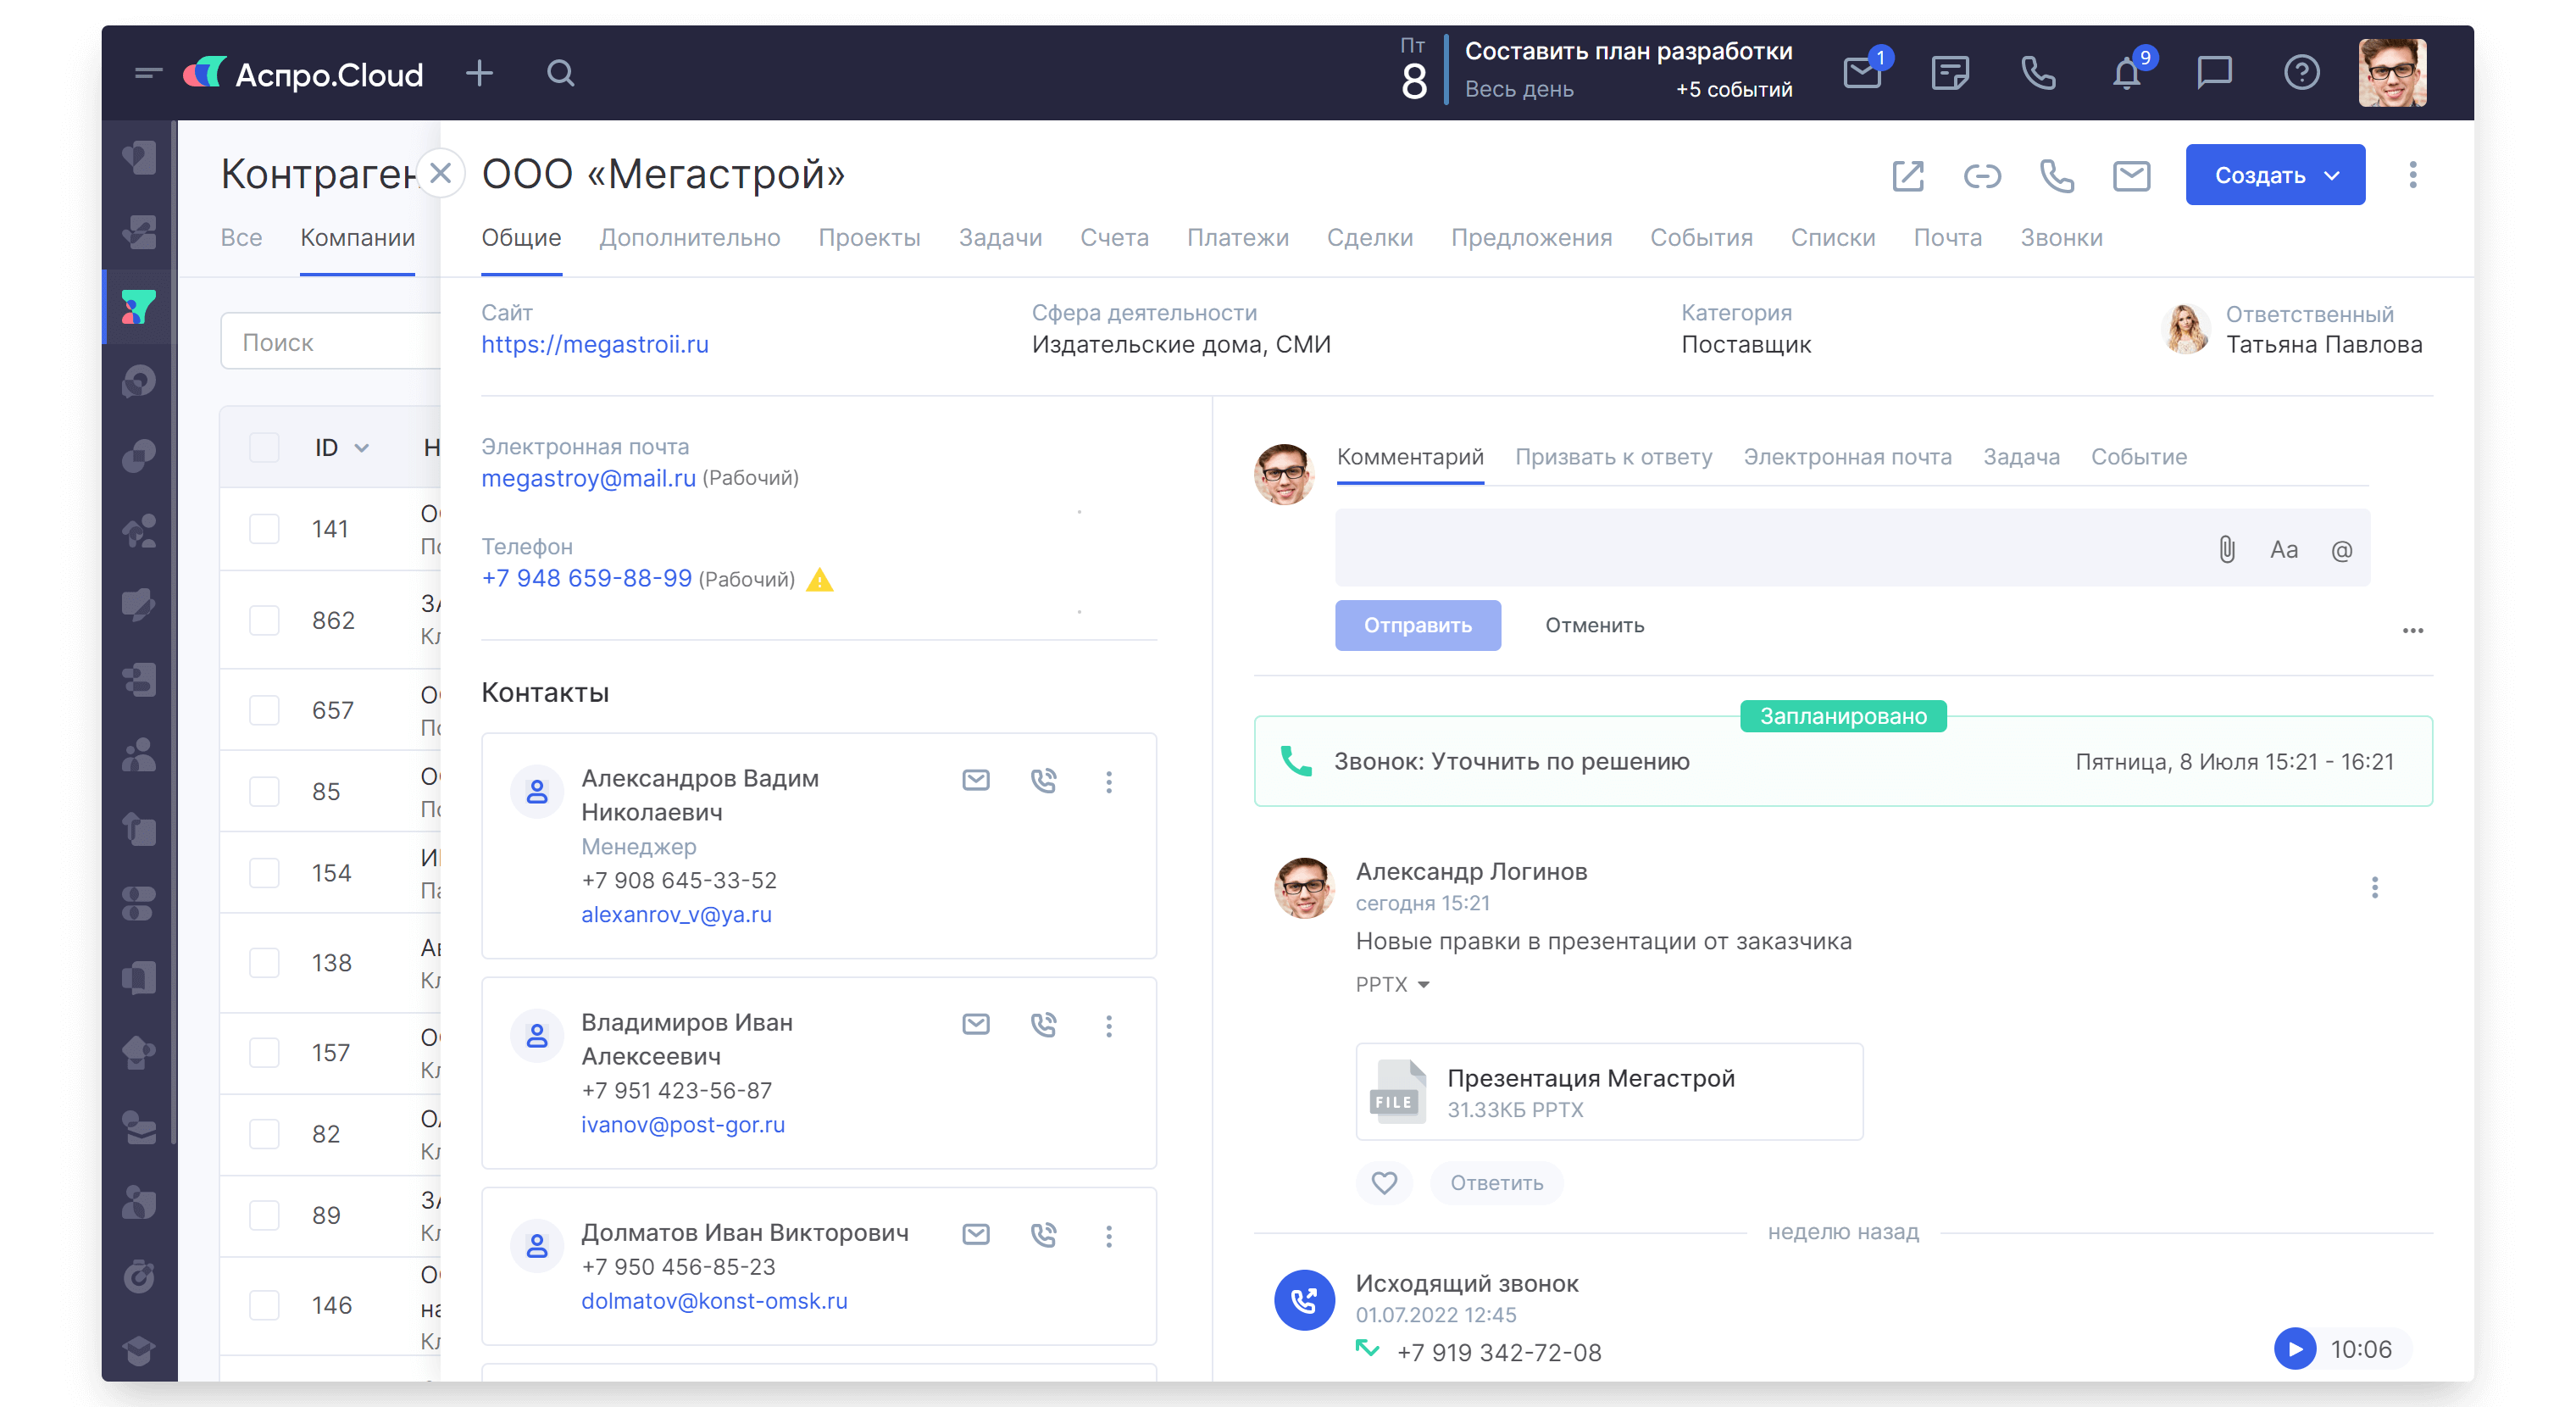Screen dimensions: 2576x1407
Task: Check the row with ID 82
Action: pos(264,1134)
